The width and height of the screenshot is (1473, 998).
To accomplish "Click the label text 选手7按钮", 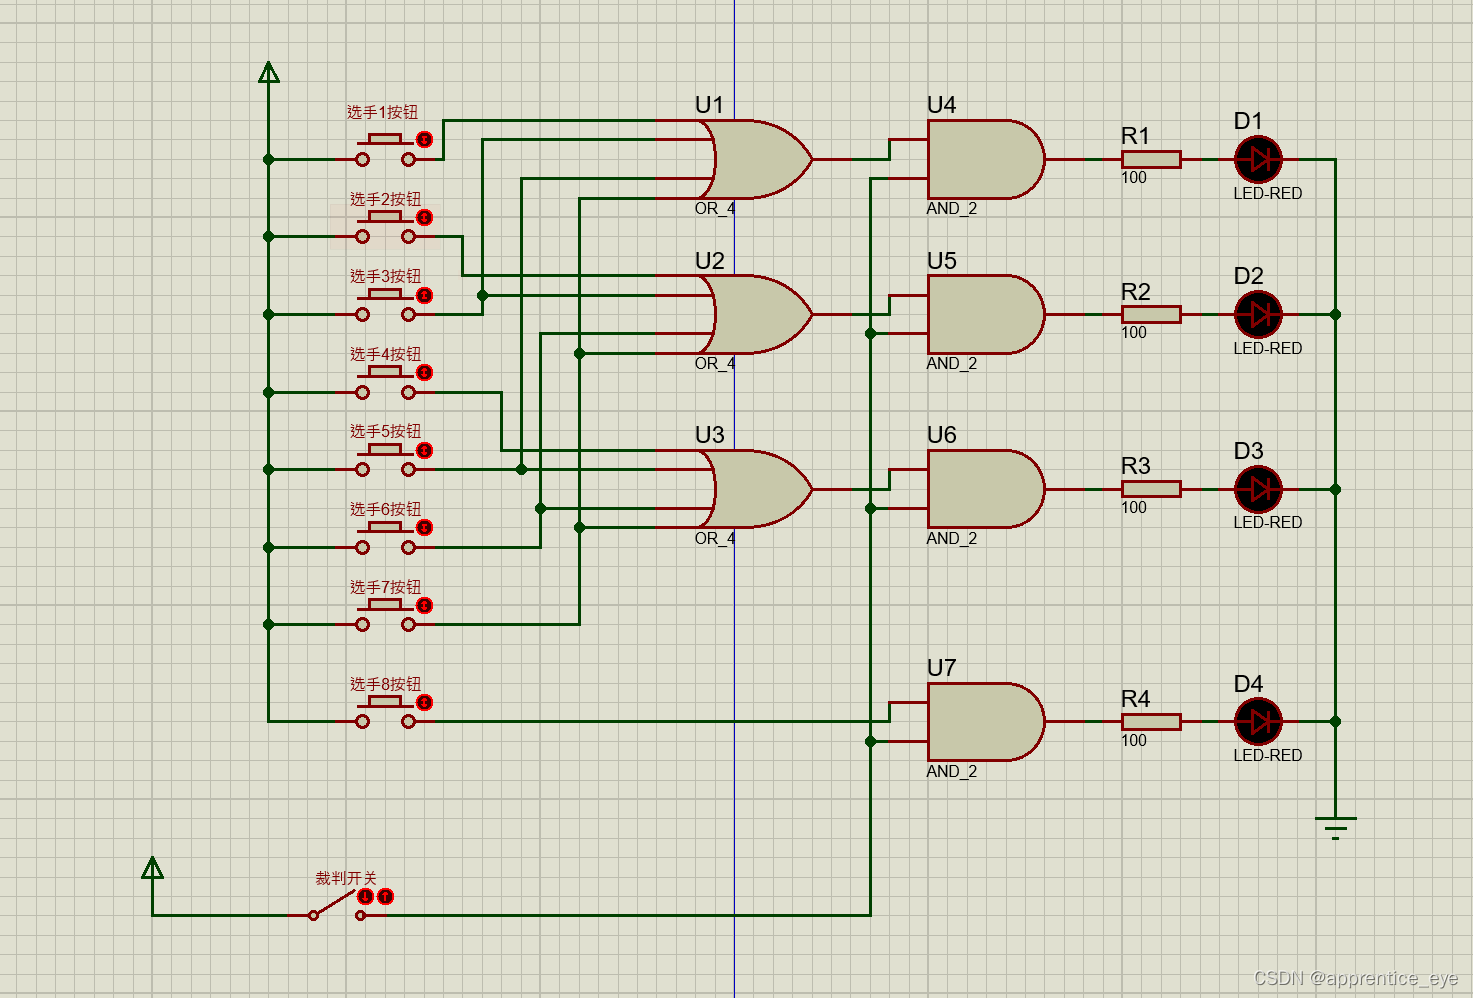I will click(x=386, y=587).
